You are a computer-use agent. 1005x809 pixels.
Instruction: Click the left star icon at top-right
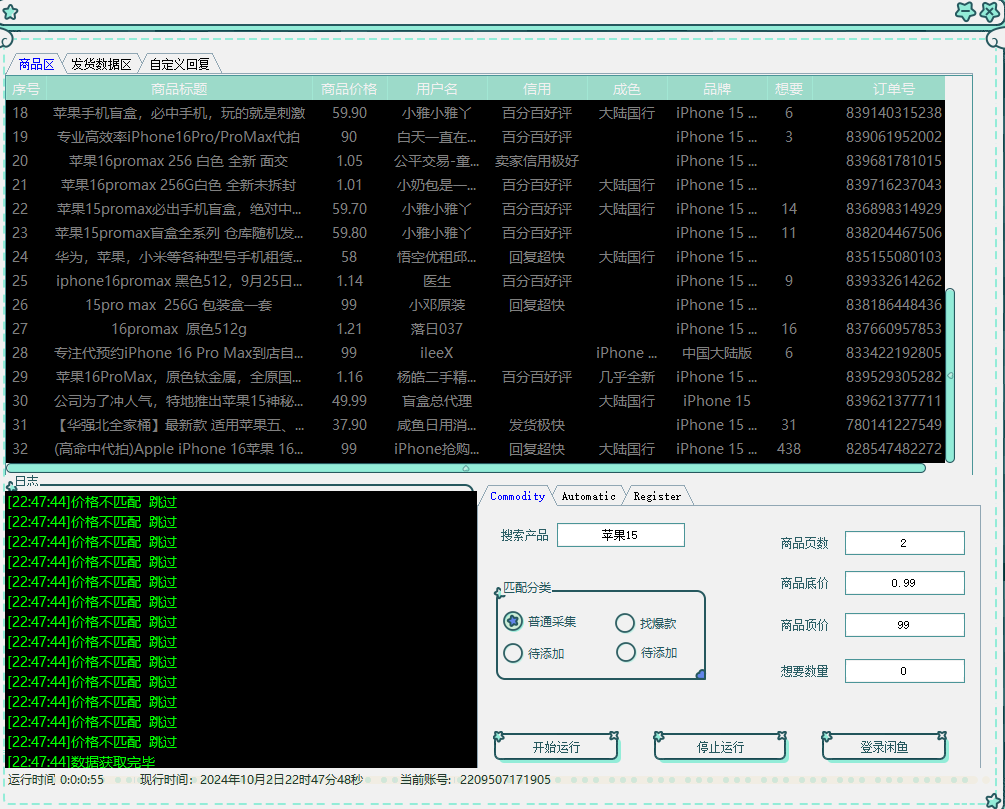tap(965, 12)
